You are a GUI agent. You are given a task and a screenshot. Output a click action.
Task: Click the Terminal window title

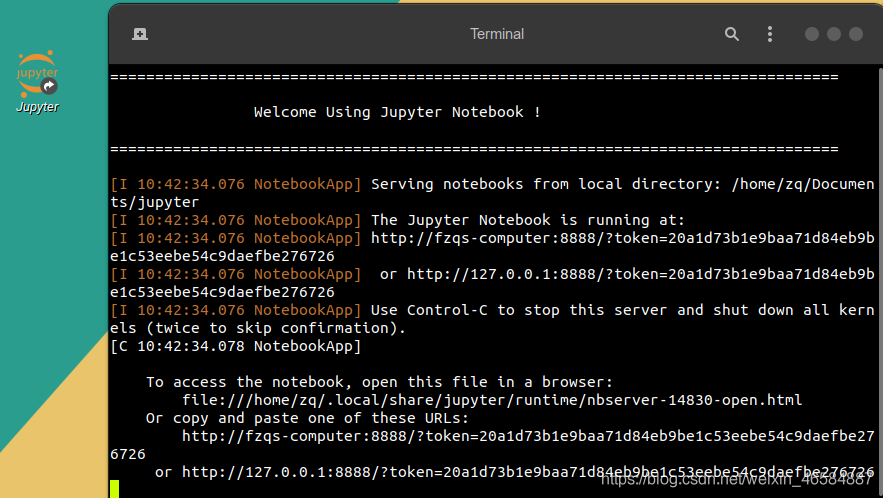(497, 34)
